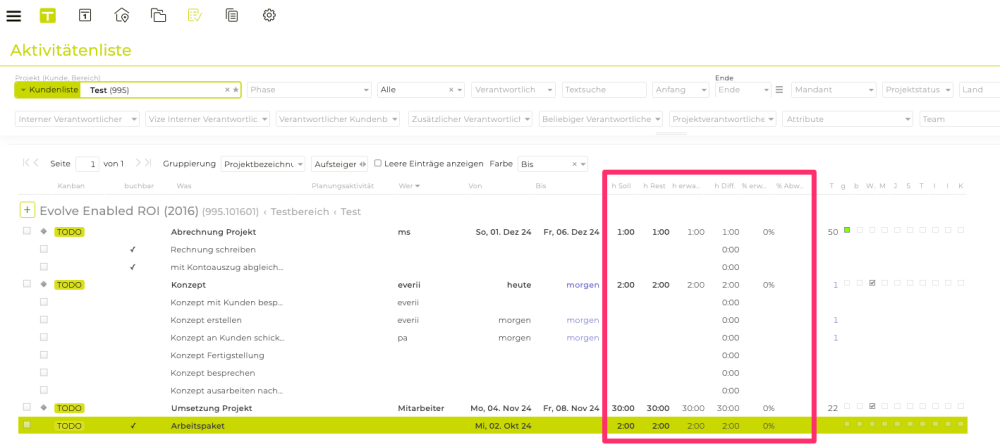Click Konzept Fertigstellung entry
The image size is (1000, 447).
click(217, 355)
